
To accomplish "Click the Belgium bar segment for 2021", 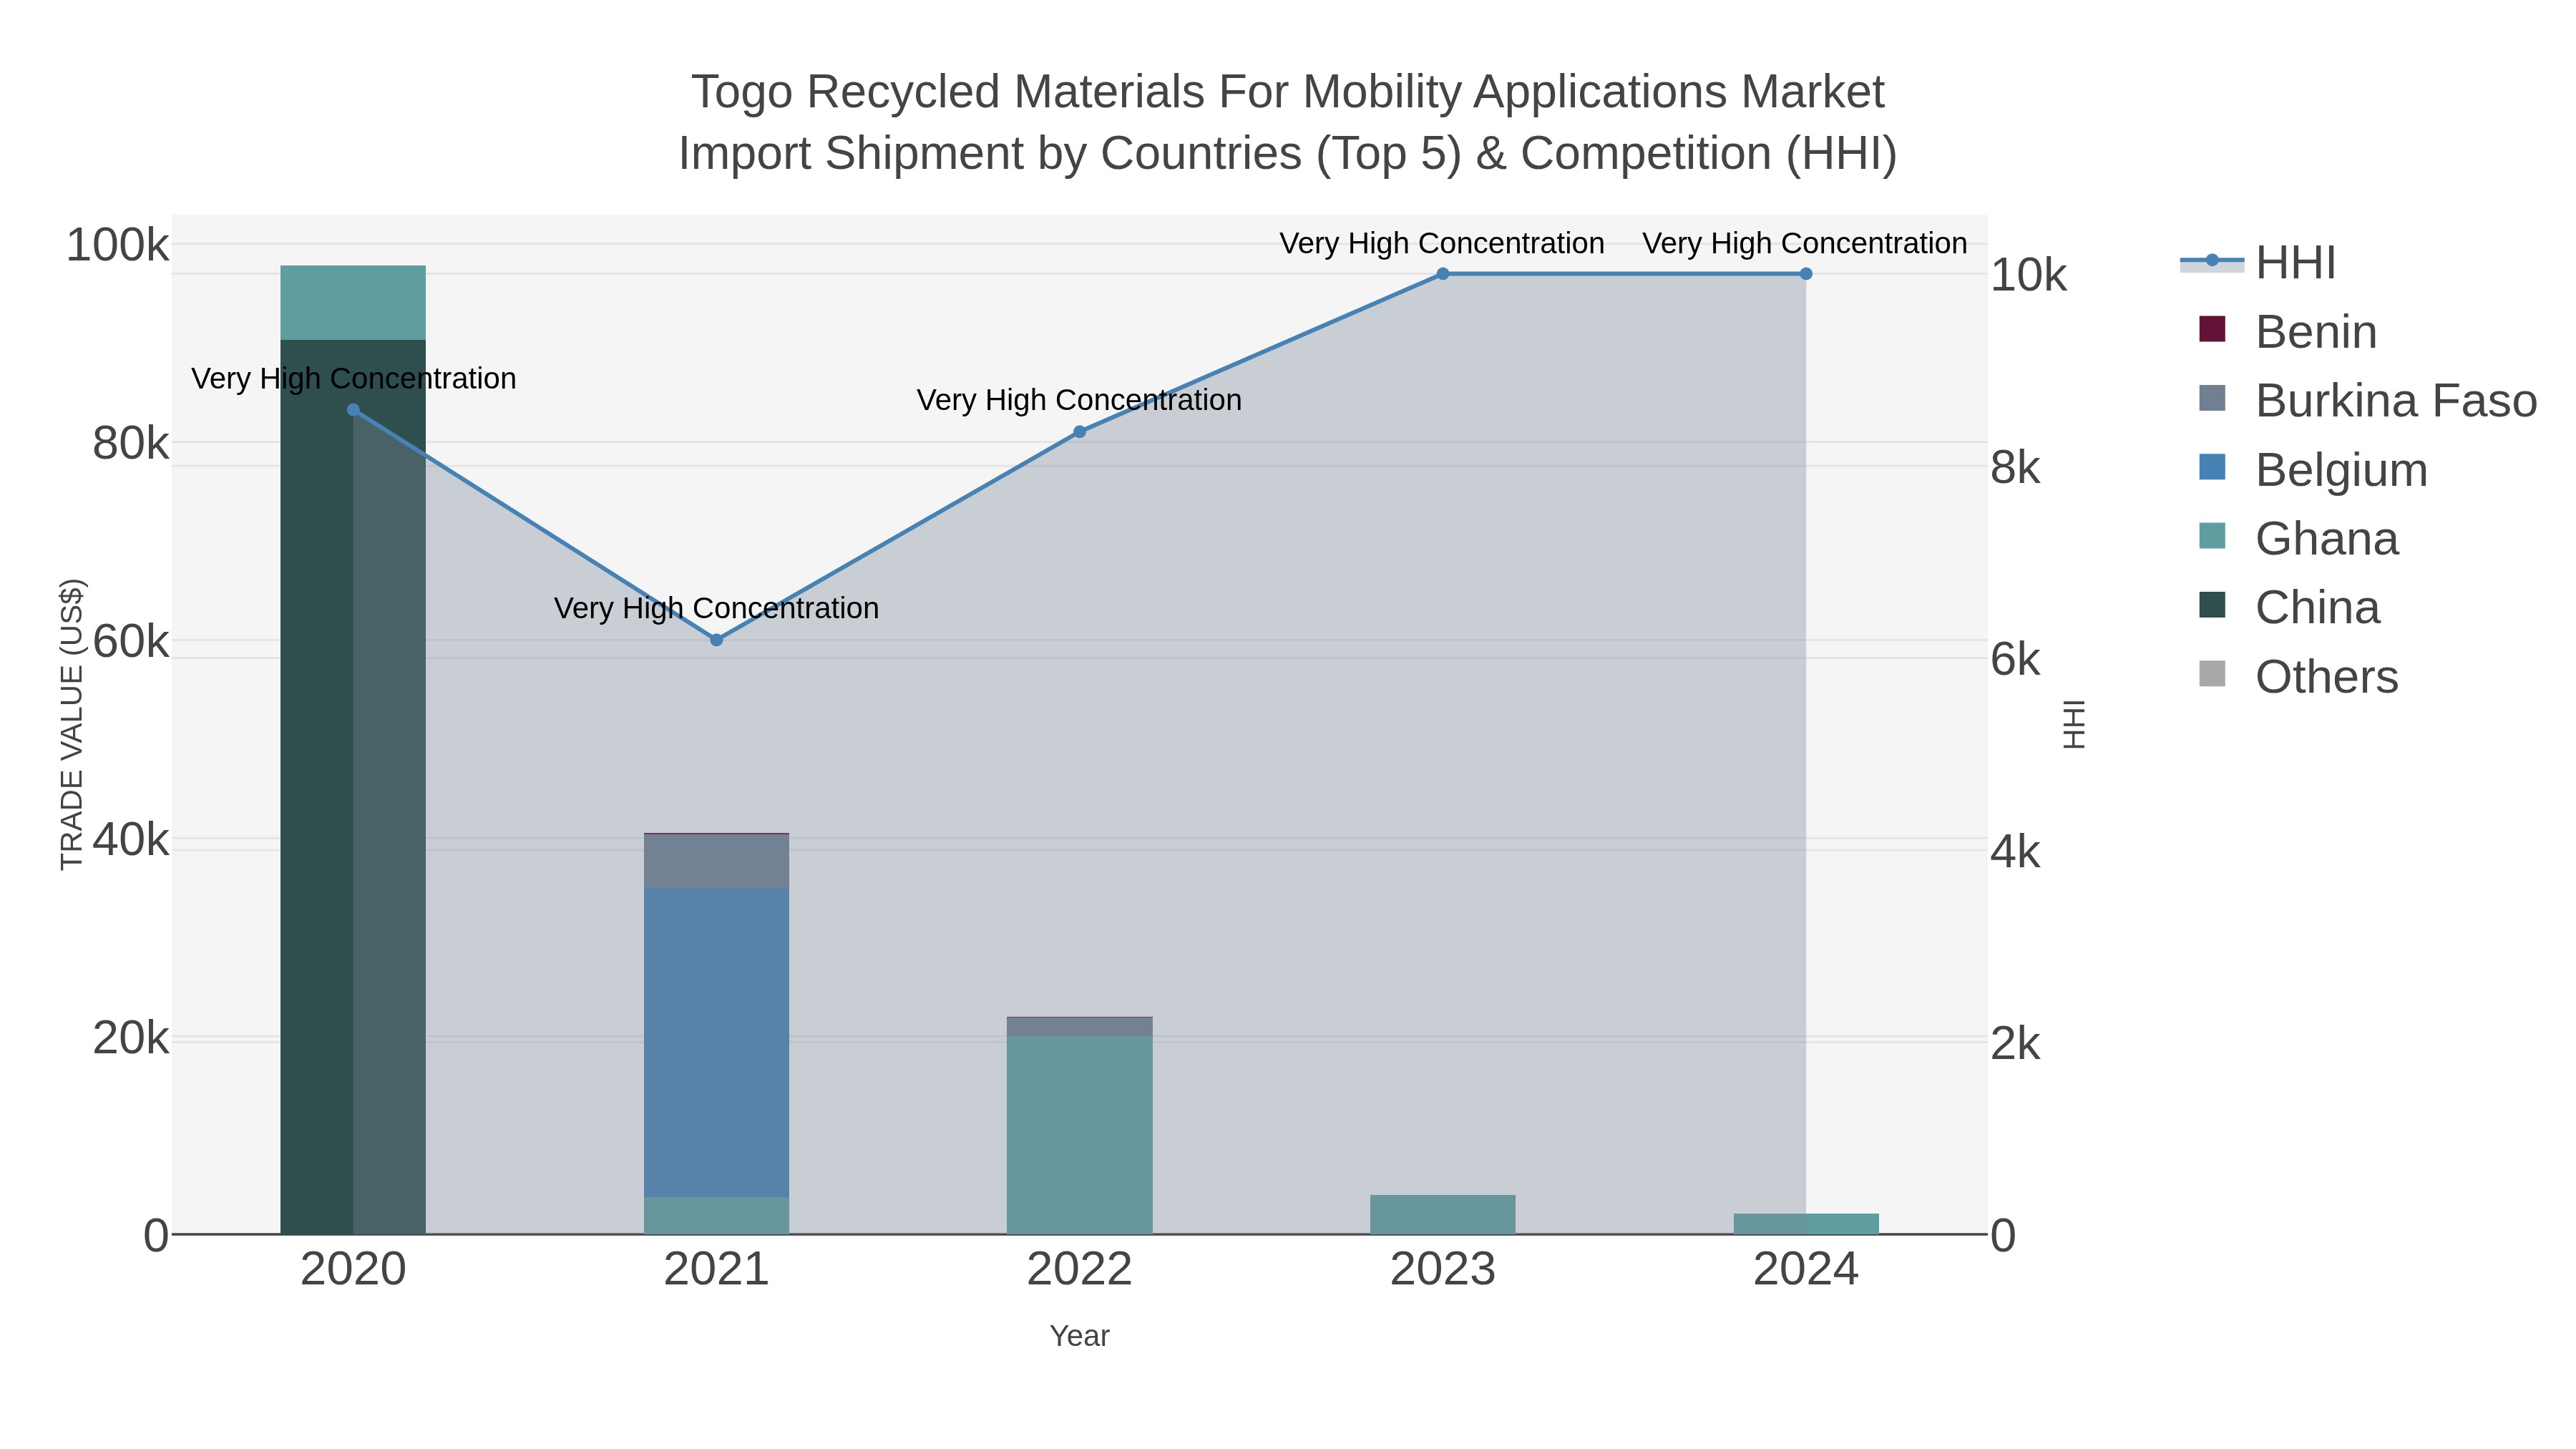I will pos(716,1043).
